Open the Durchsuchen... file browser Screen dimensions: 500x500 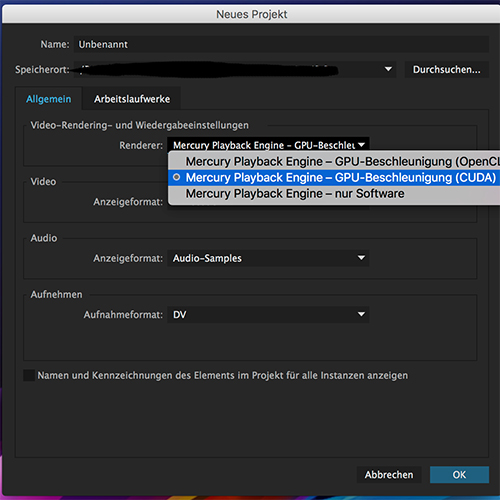coord(447,69)
